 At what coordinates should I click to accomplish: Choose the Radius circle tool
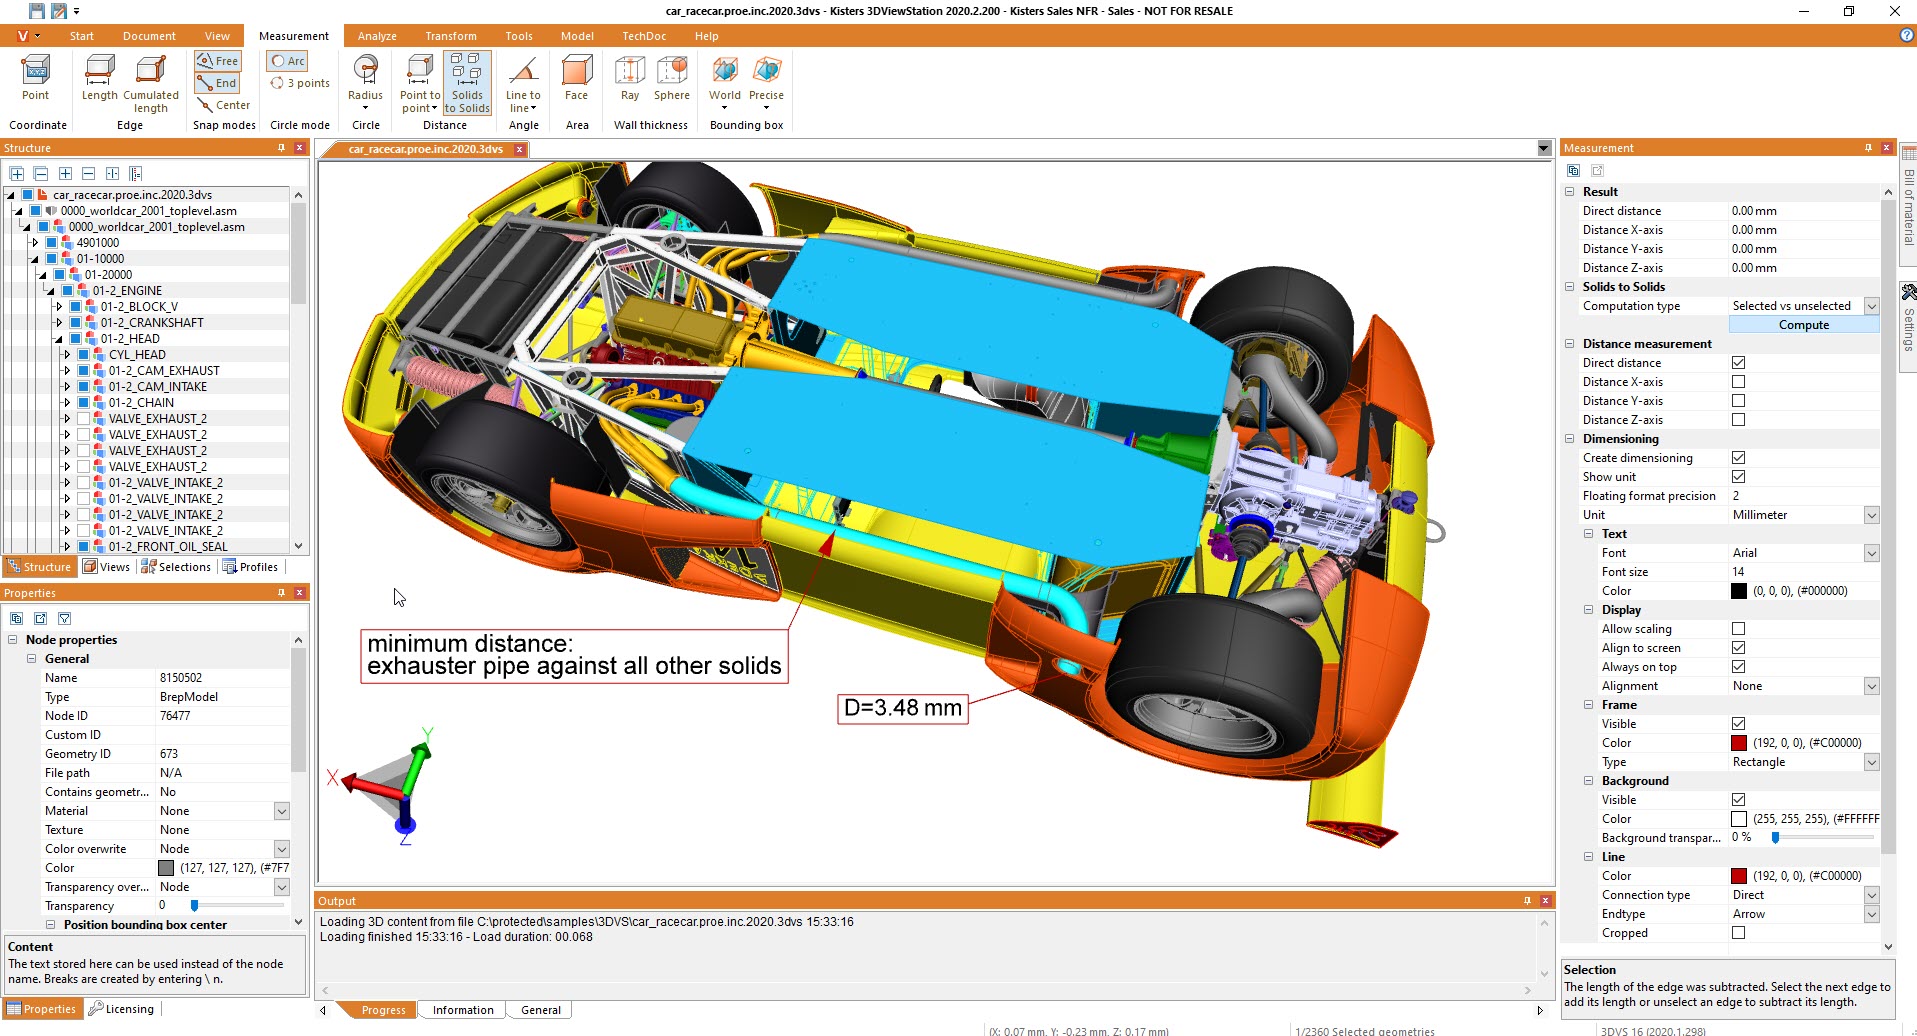[x=366, y=83]
